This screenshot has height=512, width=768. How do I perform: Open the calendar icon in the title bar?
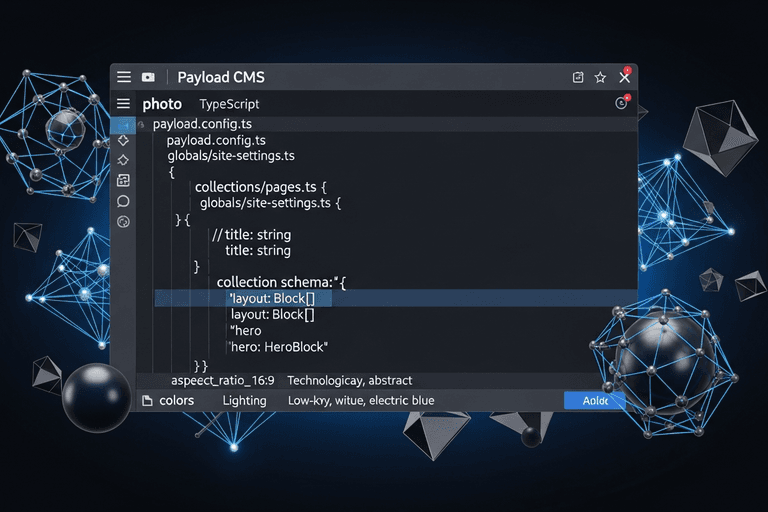pyautogui.click(x=578, y=77)
